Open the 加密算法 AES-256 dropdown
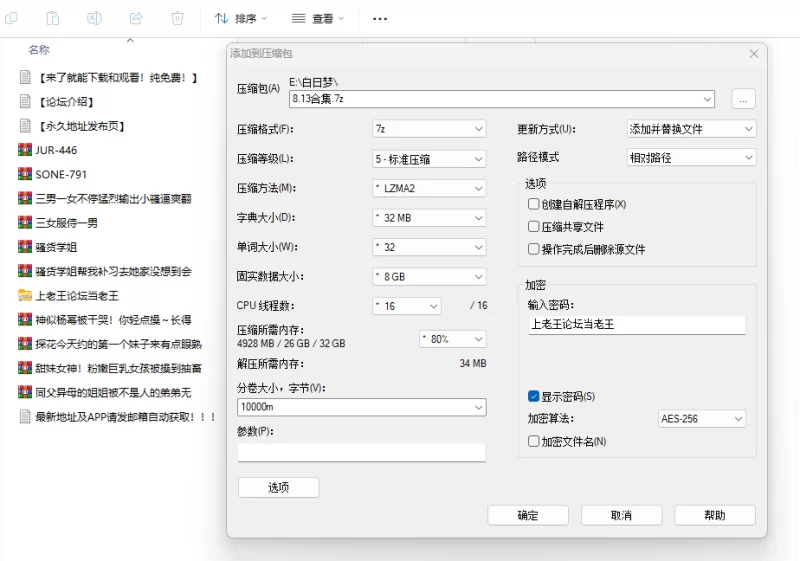The width and height of the screenshot is (800, 561). [x=702, y=419]
